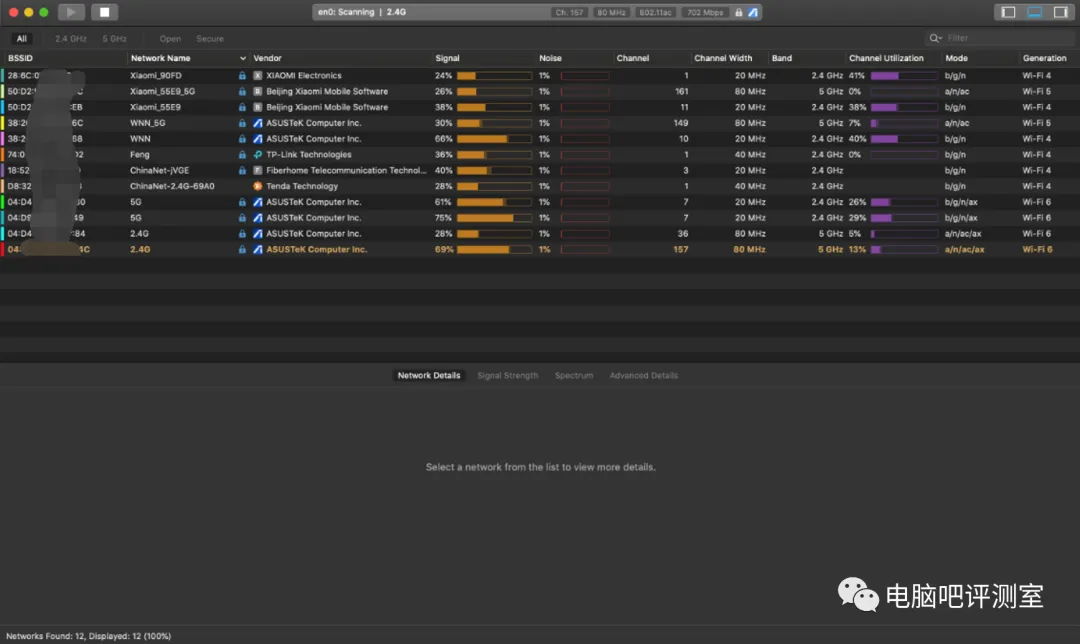The height and width of the screenshot is (644, 1080).
Task: Click the highlighted Wi-Fi 6 generation cell
Action: [x=1037, y=250]
